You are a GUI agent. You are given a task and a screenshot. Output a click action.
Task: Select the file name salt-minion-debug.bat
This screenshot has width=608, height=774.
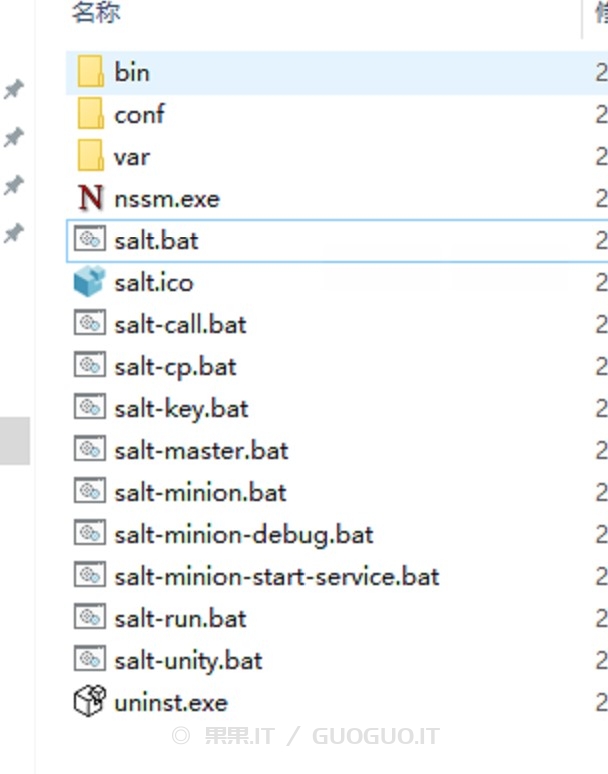244,536
